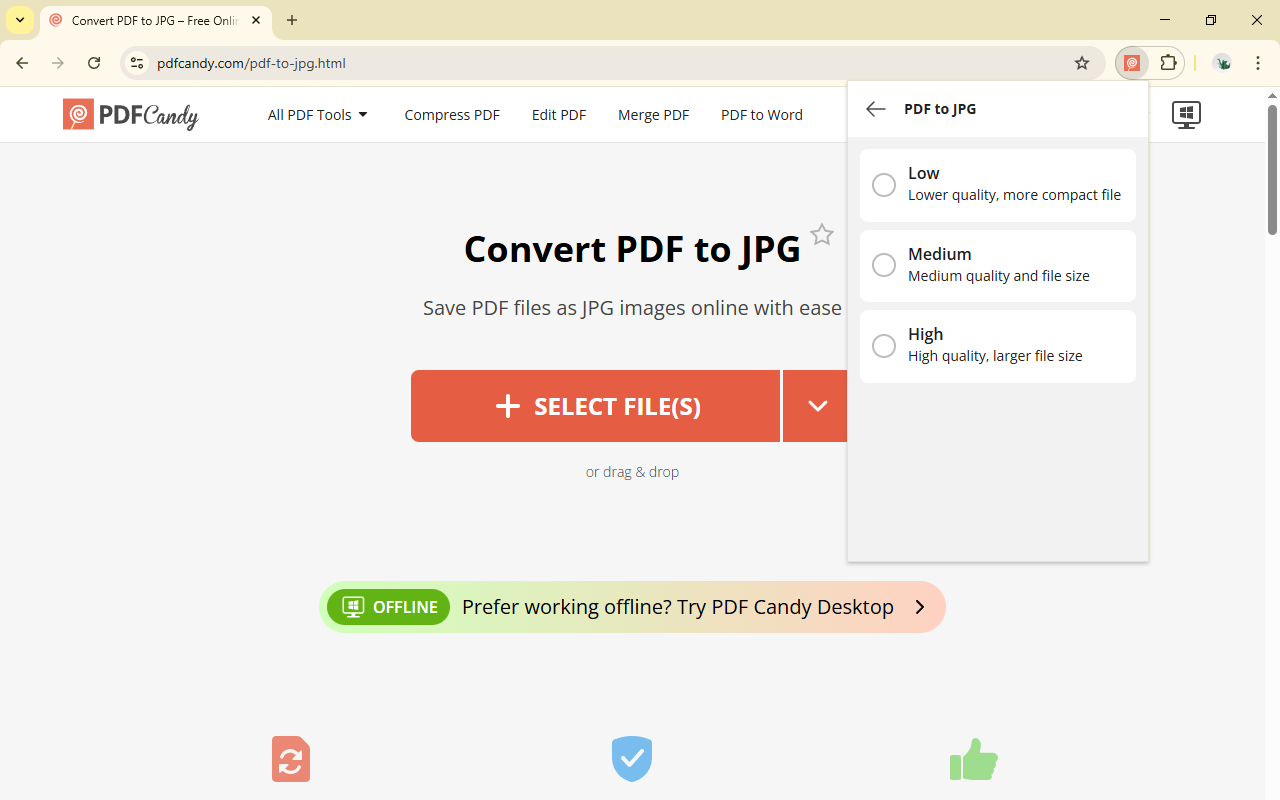Click the back arrow in the PDF to JPG panel

[x=875, y=109]
